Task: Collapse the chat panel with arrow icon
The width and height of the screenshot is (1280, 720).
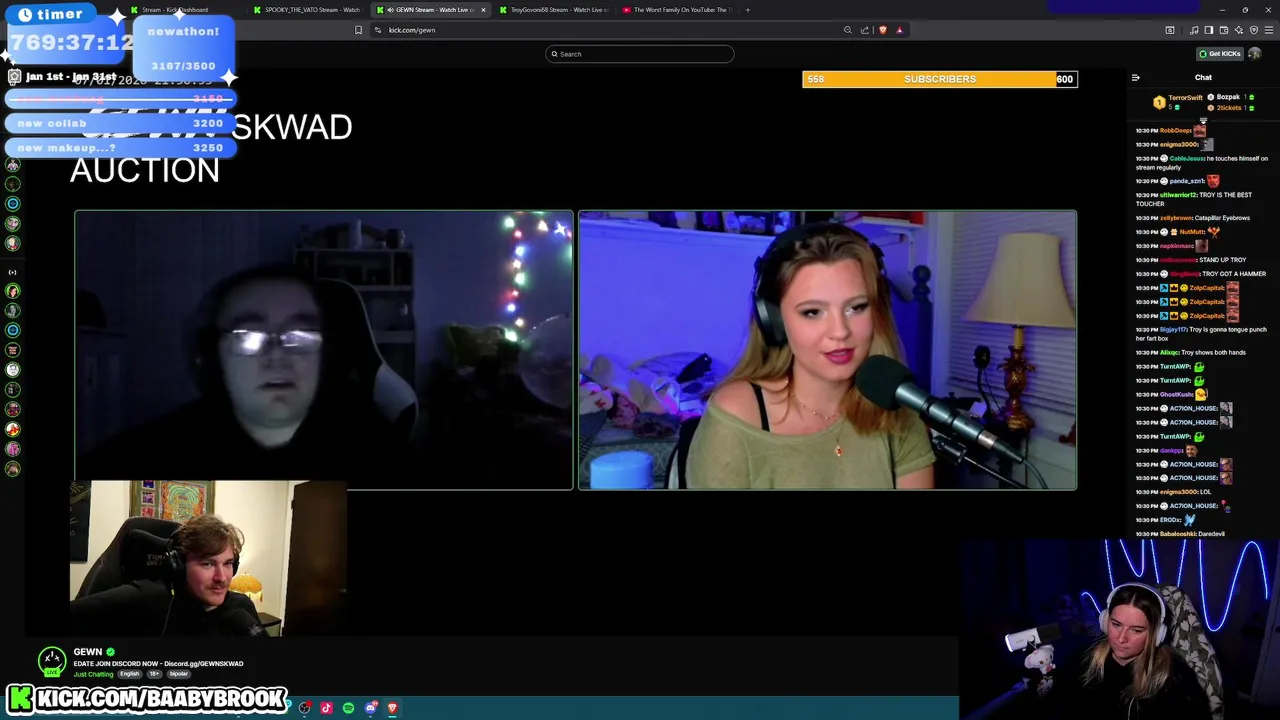Action: 1135,77
